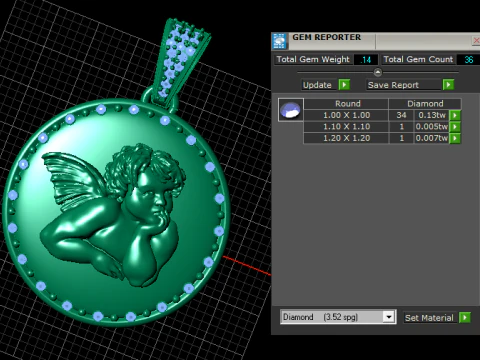480x360 pixels.
Task: Click the Total Gem Count value 36
Action: tap(468, 60)
